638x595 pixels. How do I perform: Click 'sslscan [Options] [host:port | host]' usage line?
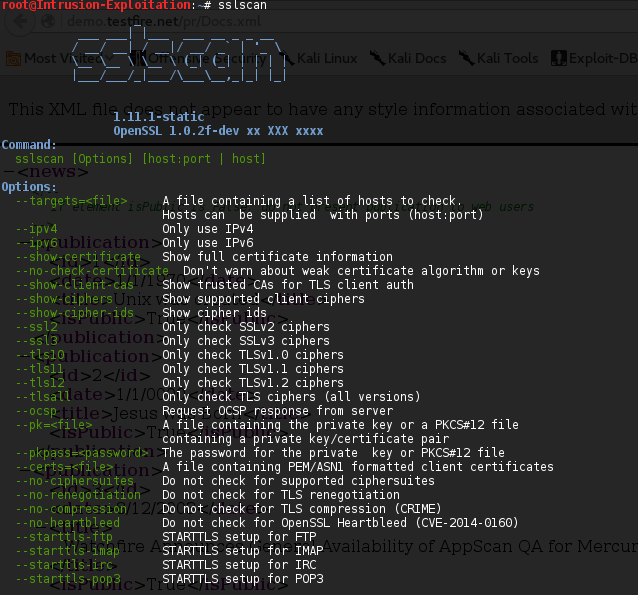tap(140, 159)
